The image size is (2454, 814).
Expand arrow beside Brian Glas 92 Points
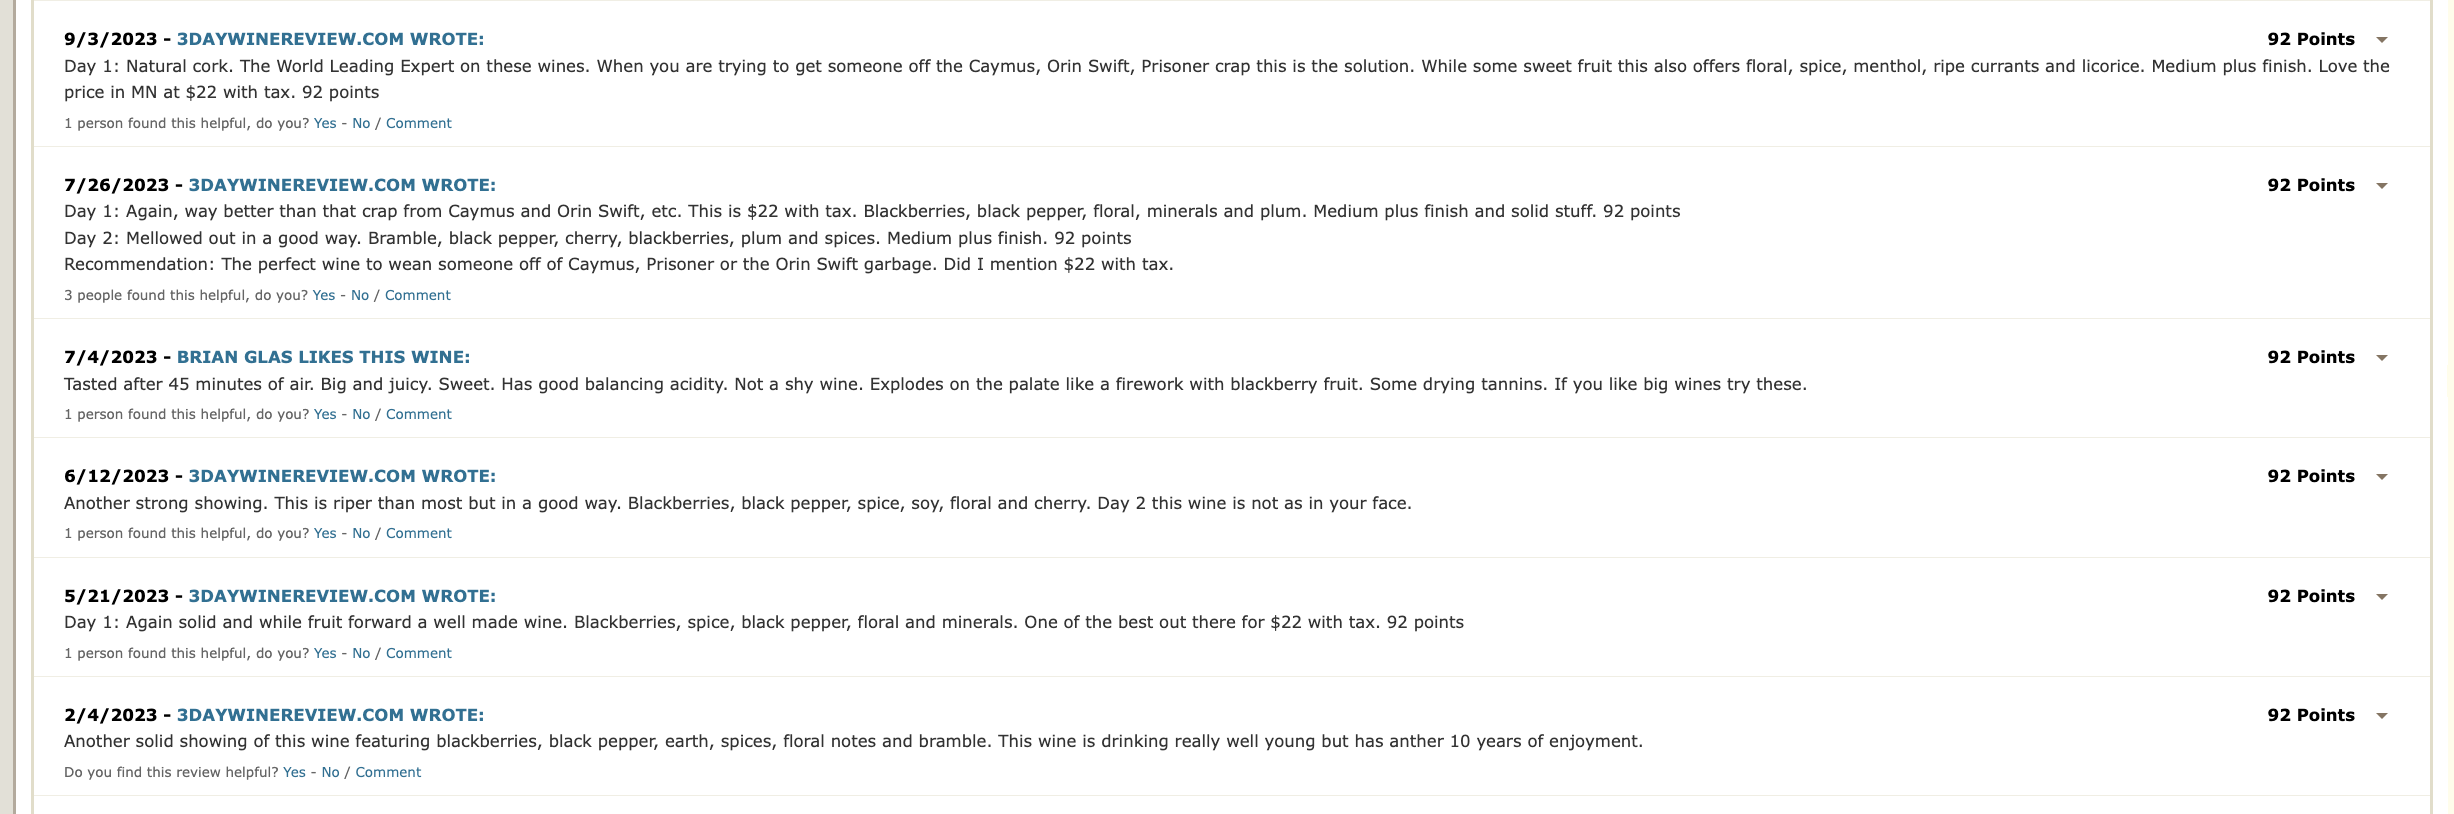(x=2382, y=358)
